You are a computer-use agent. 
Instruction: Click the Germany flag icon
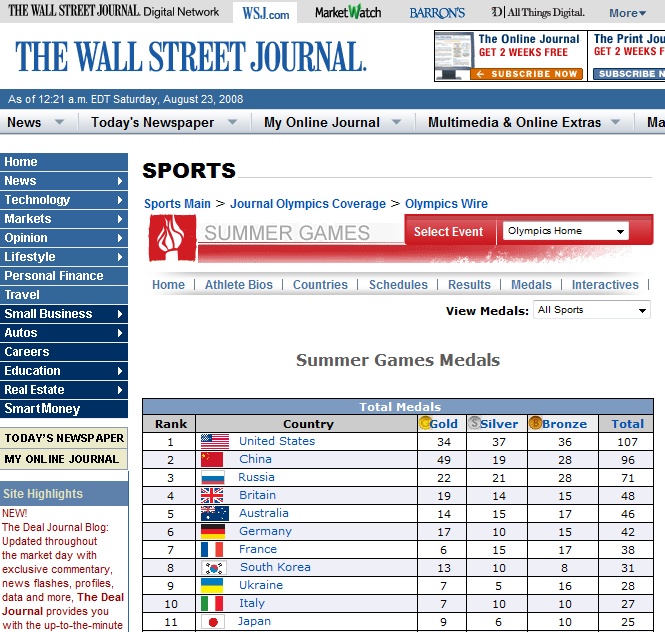tap(213, 531)
